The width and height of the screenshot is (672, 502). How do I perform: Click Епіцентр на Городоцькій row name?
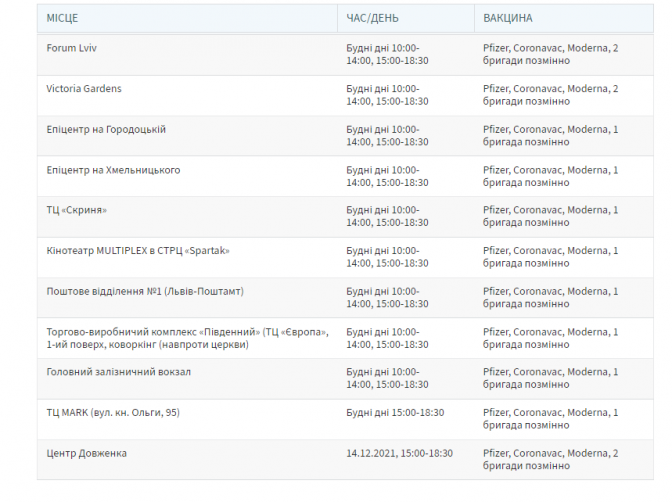(x=106, y=129)
